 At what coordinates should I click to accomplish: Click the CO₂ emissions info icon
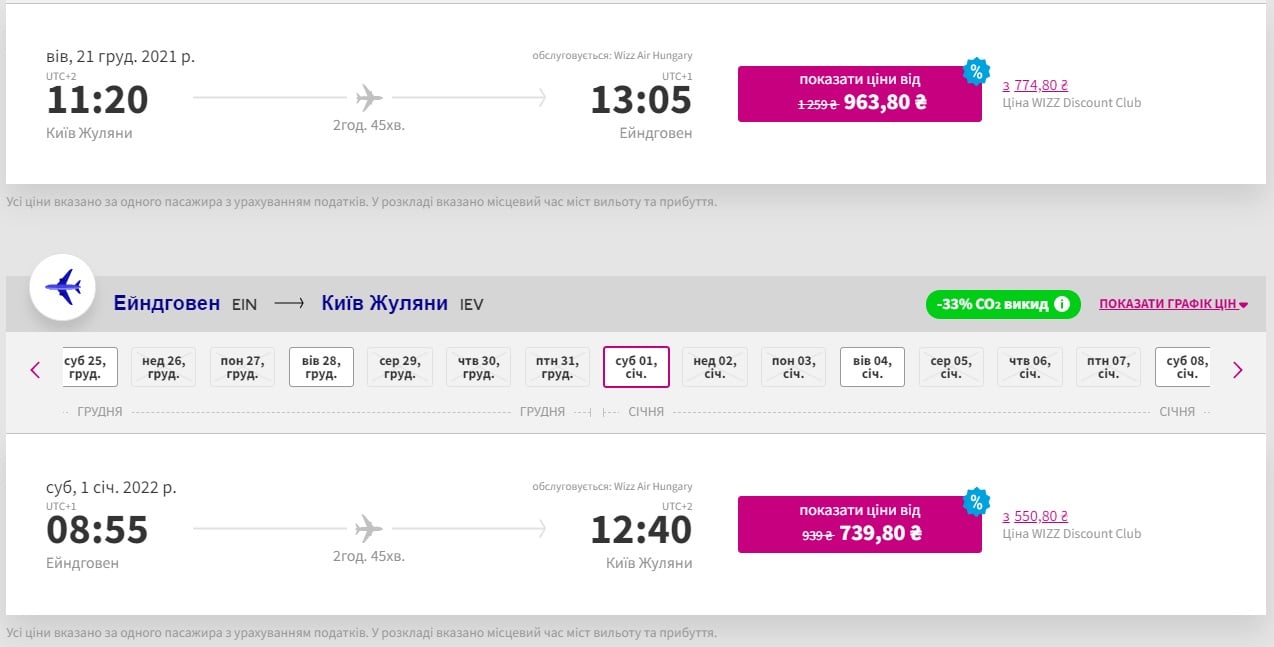(1062, 304)
